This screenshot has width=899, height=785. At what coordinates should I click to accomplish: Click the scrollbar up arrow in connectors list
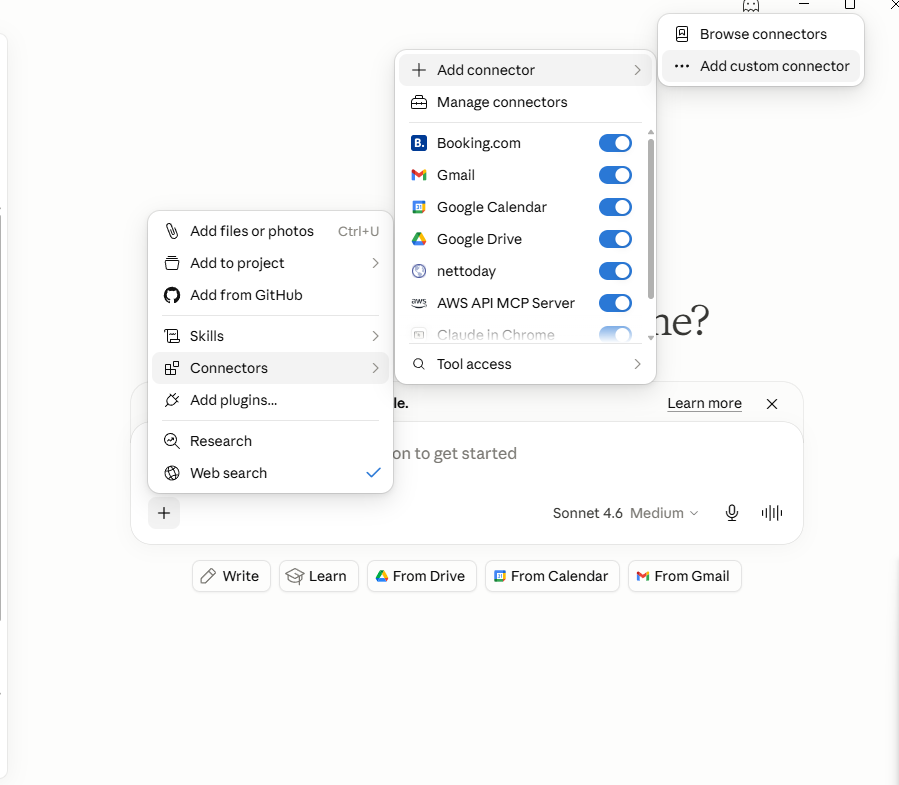click(651, 132)
